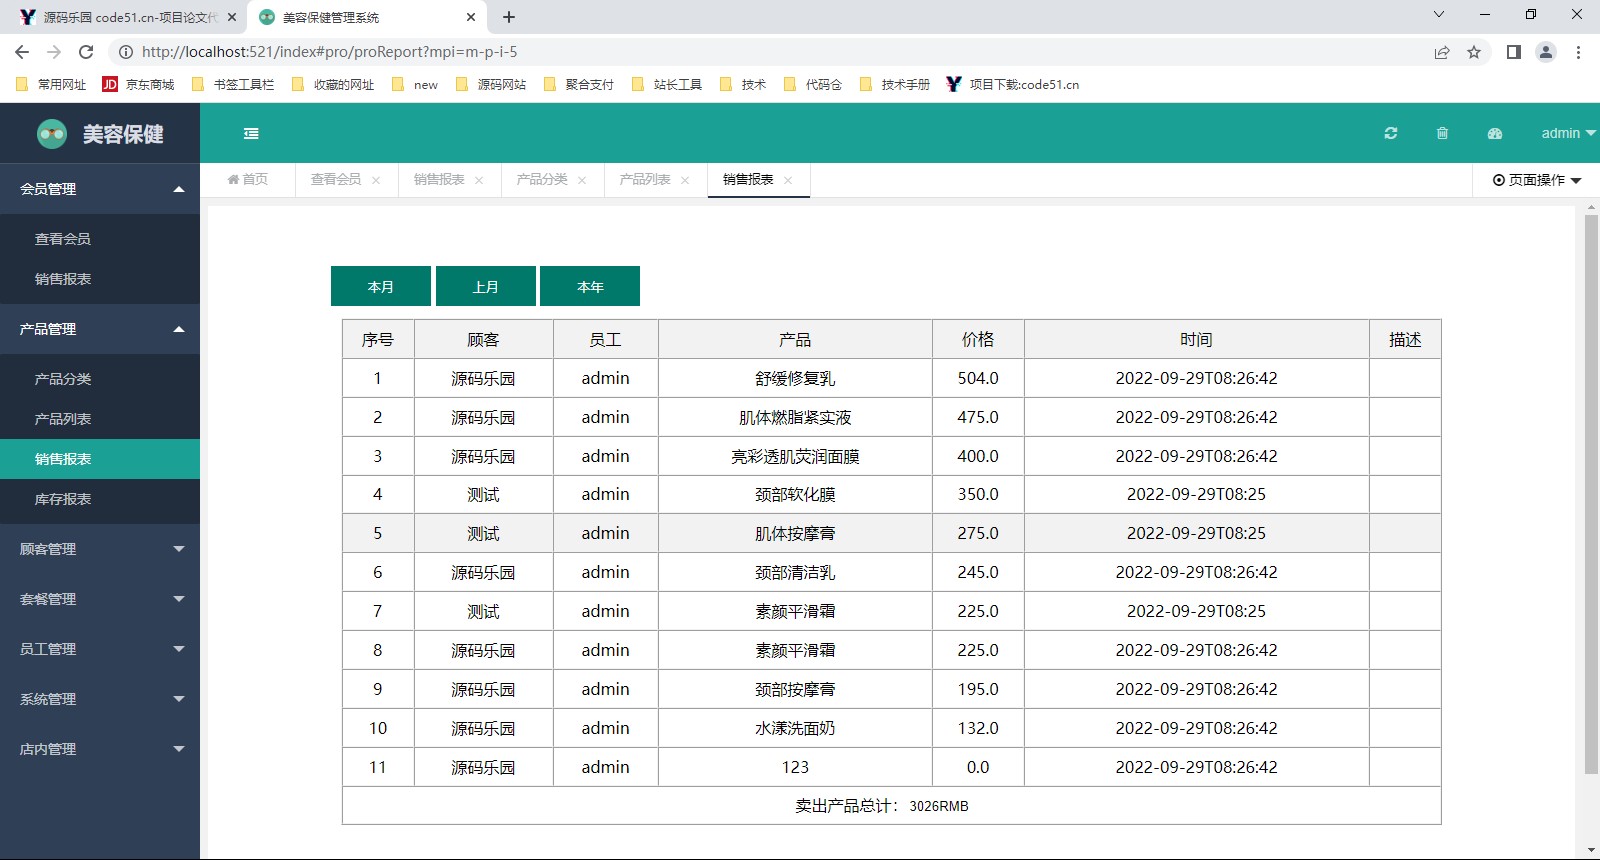1600x860 pixels.
Task: Expand the 系统管理 sidebar section
Action: tap(100, 699)
